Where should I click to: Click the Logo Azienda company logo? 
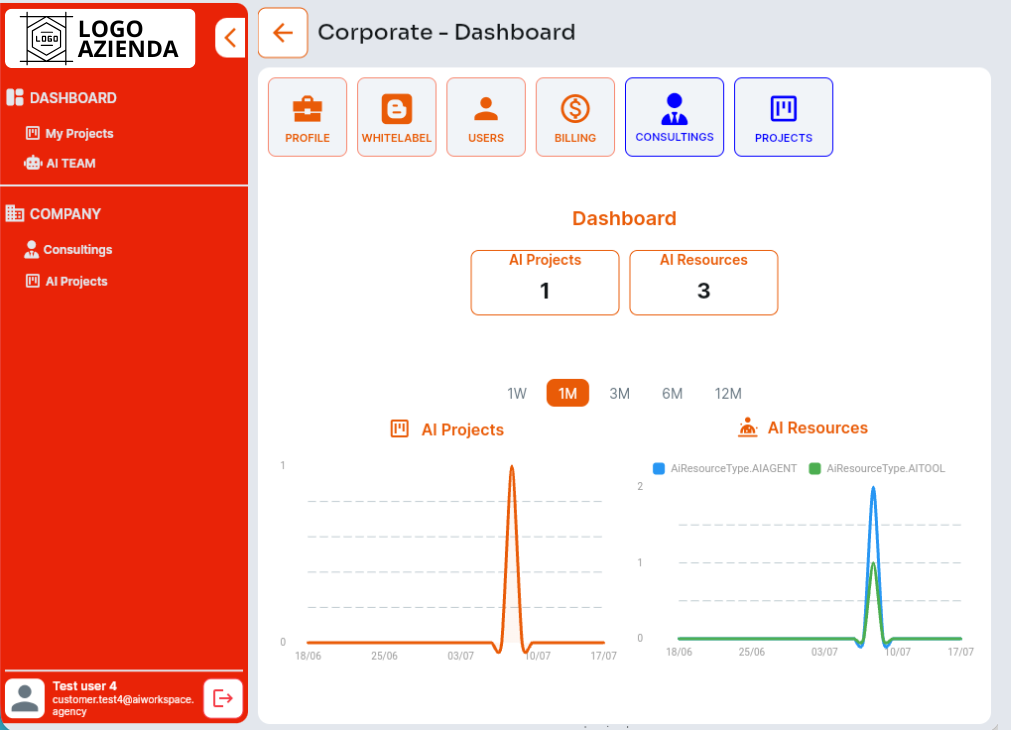pos(100,39)
